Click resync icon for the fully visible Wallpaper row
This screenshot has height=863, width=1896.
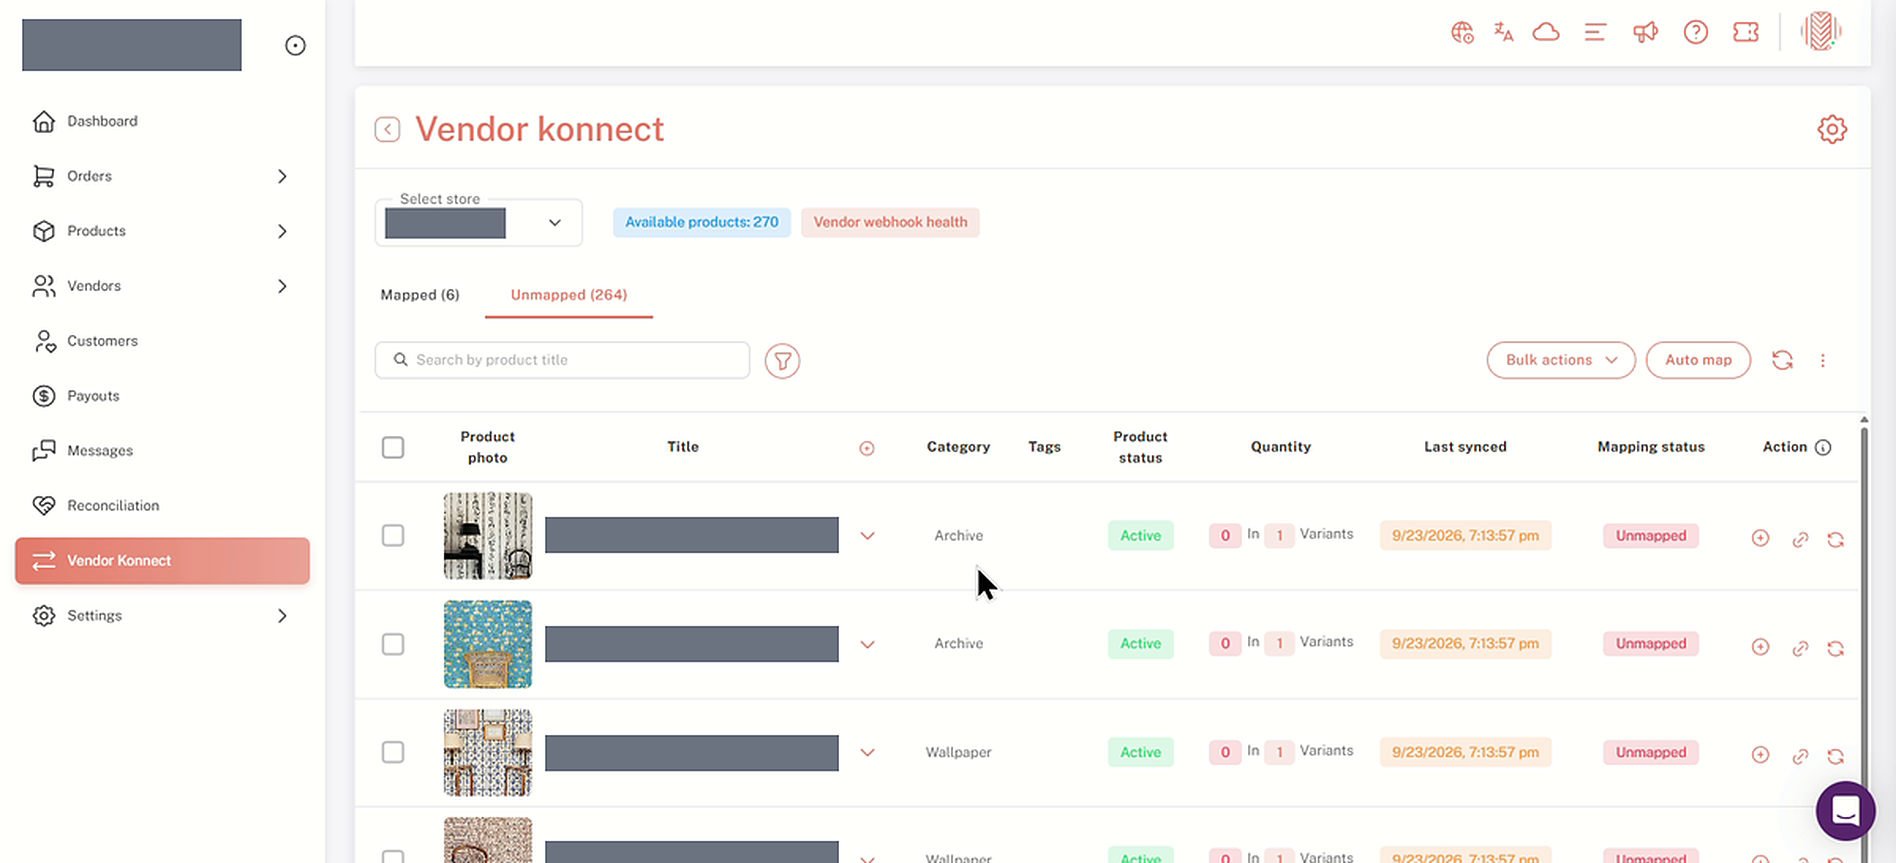coord(1836,756)
